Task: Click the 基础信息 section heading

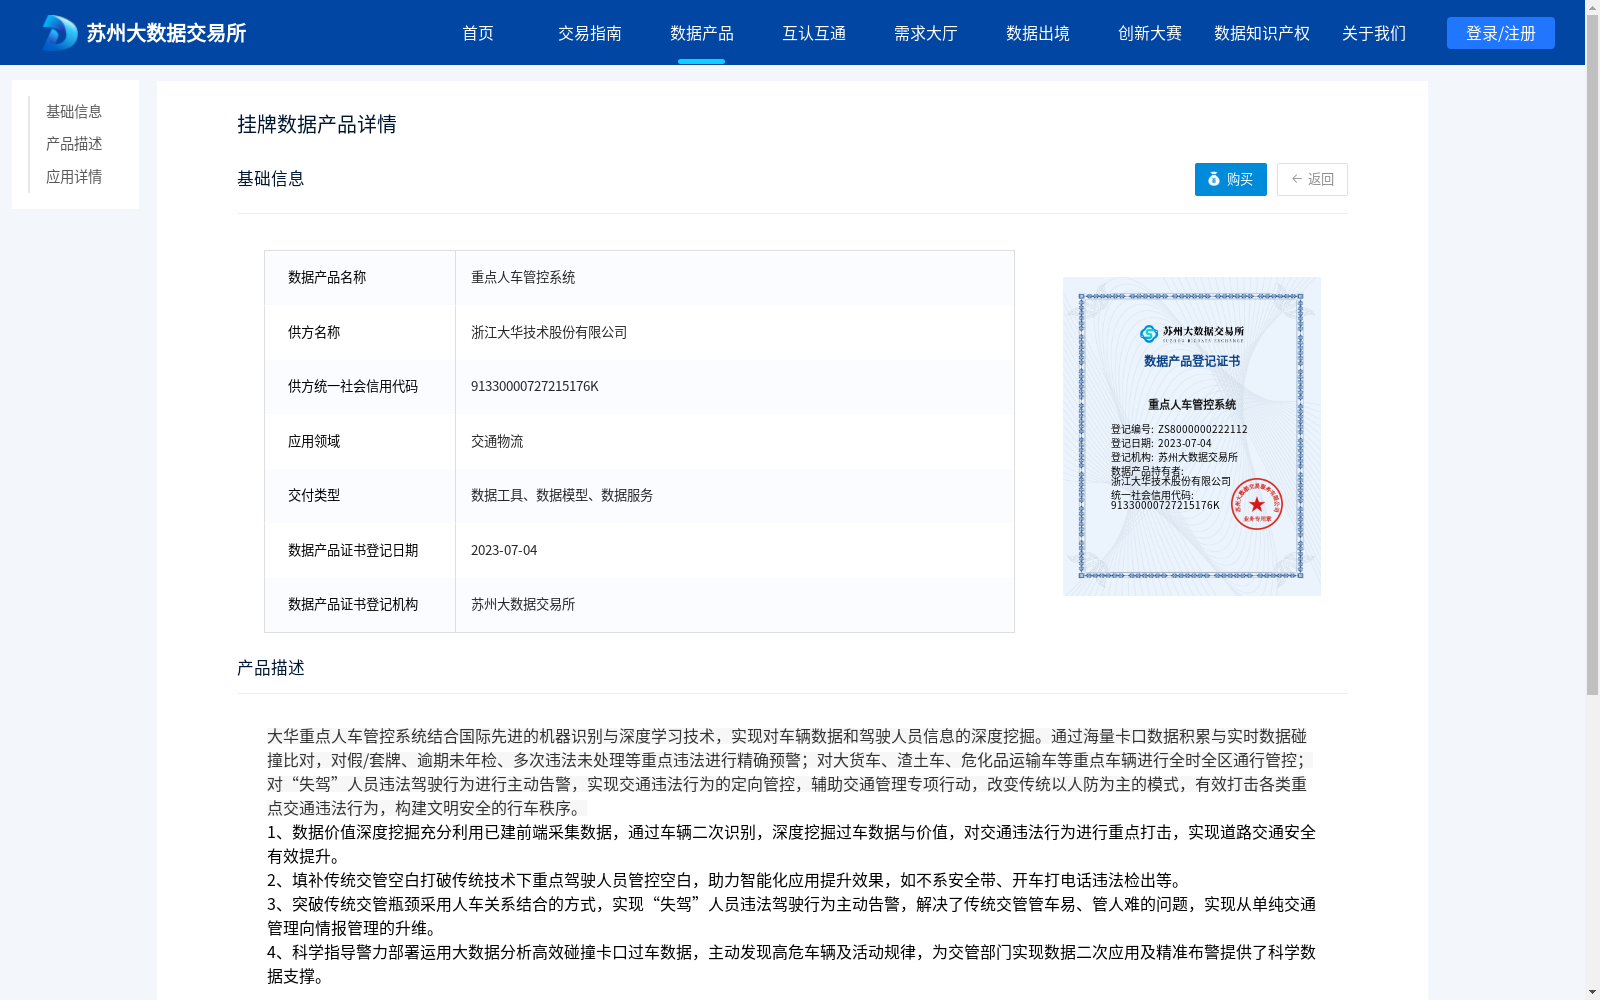Action: coord(271,179)
